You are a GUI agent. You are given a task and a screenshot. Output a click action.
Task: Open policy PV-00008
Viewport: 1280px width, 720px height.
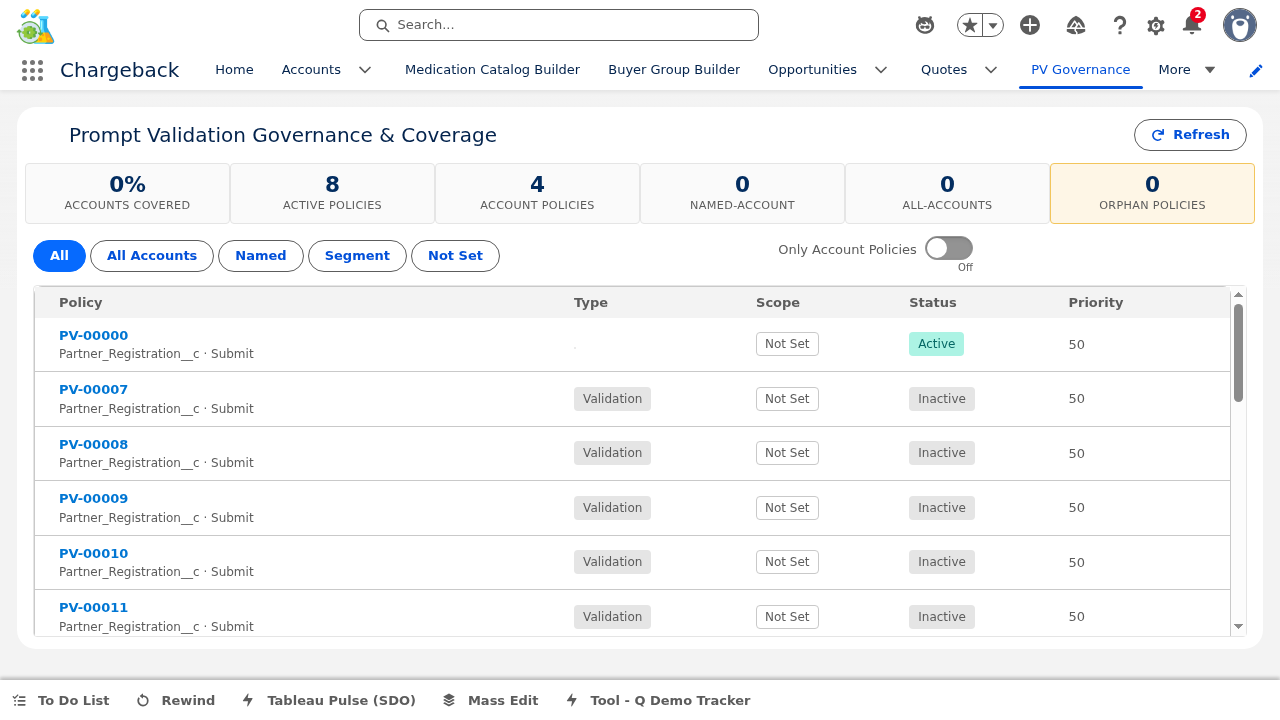(93, 445)
